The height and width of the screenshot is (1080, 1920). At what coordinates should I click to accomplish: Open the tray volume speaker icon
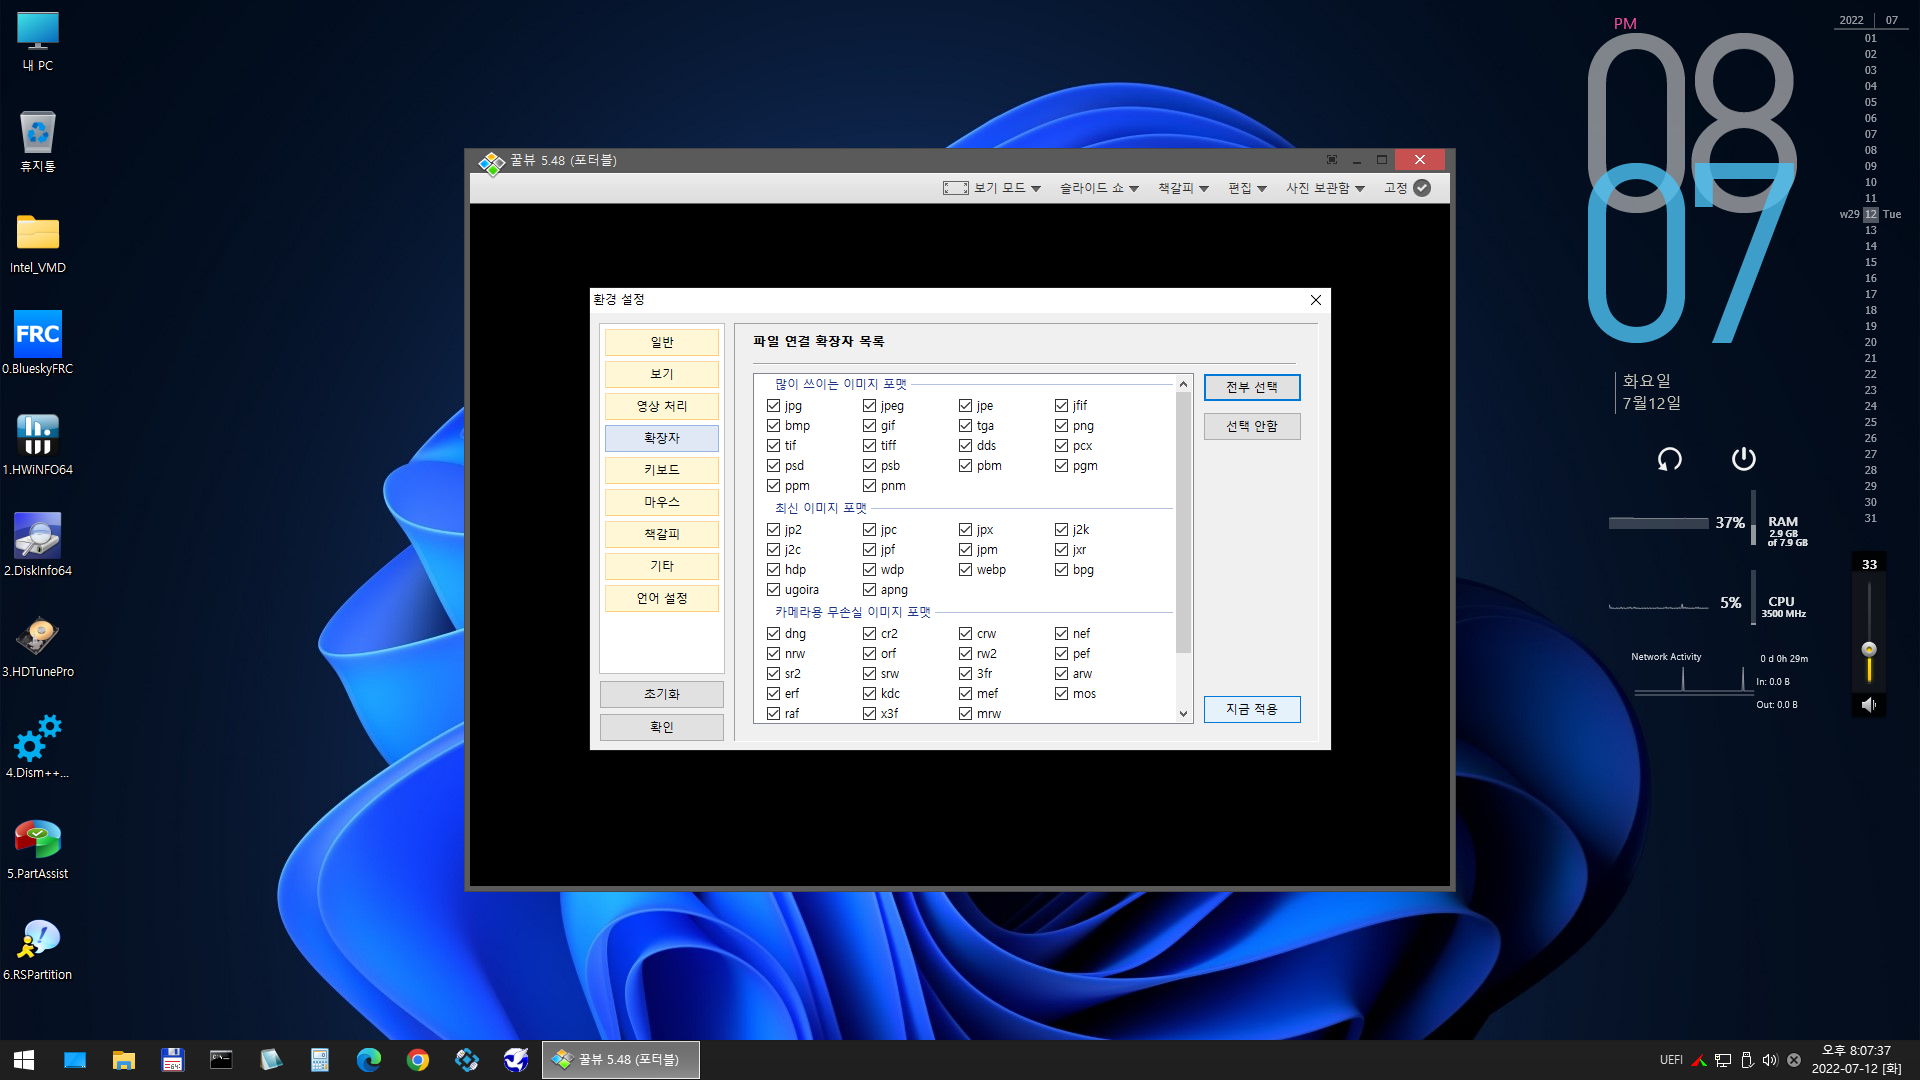coord(1770,1060)
